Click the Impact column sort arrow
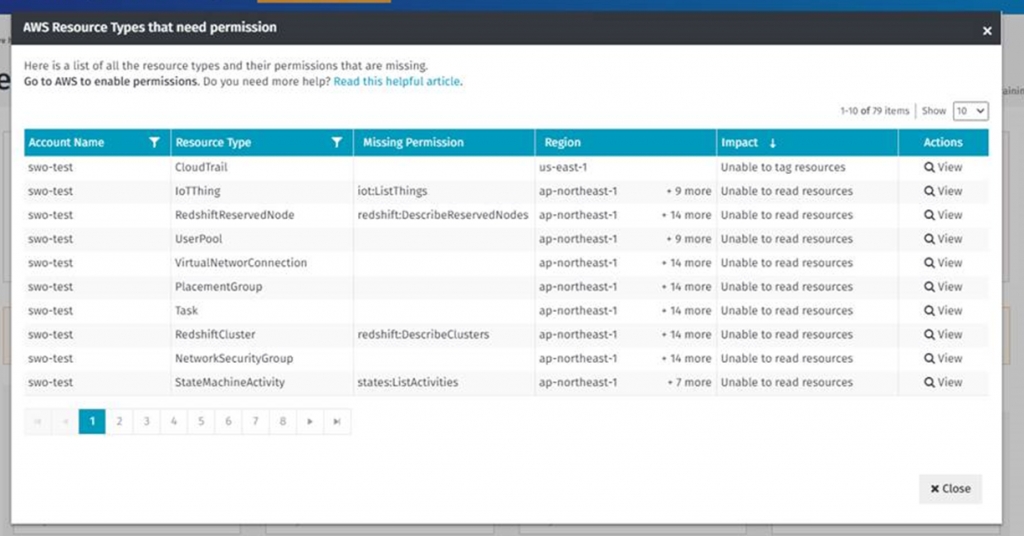 [x=772, y=143]
